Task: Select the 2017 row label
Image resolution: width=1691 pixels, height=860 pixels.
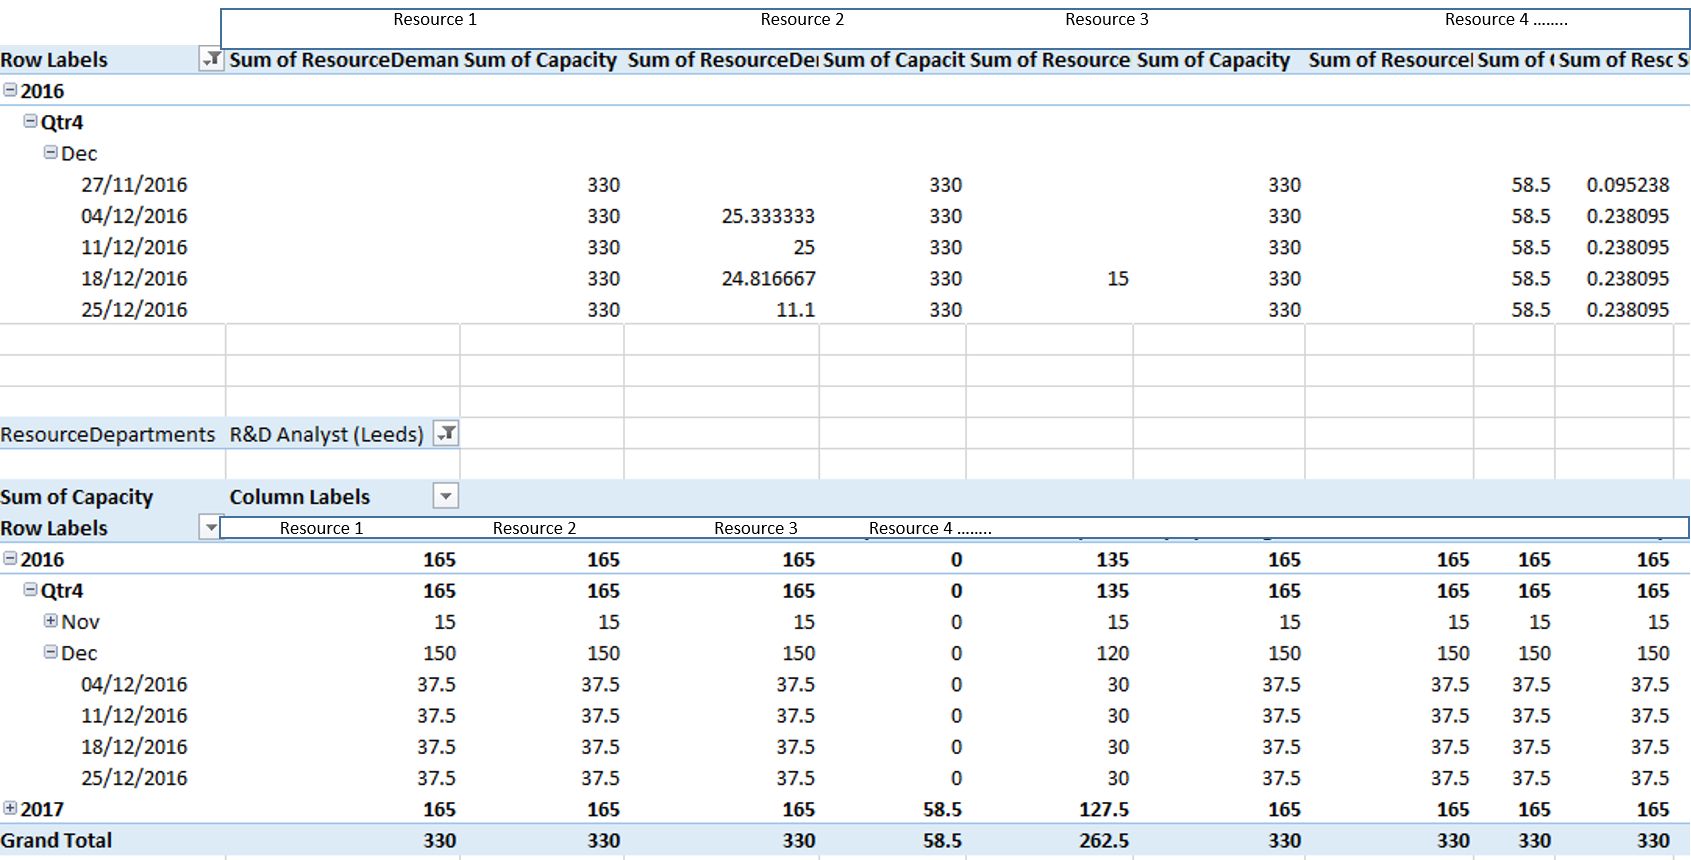Action: click(x=42, y=809)
